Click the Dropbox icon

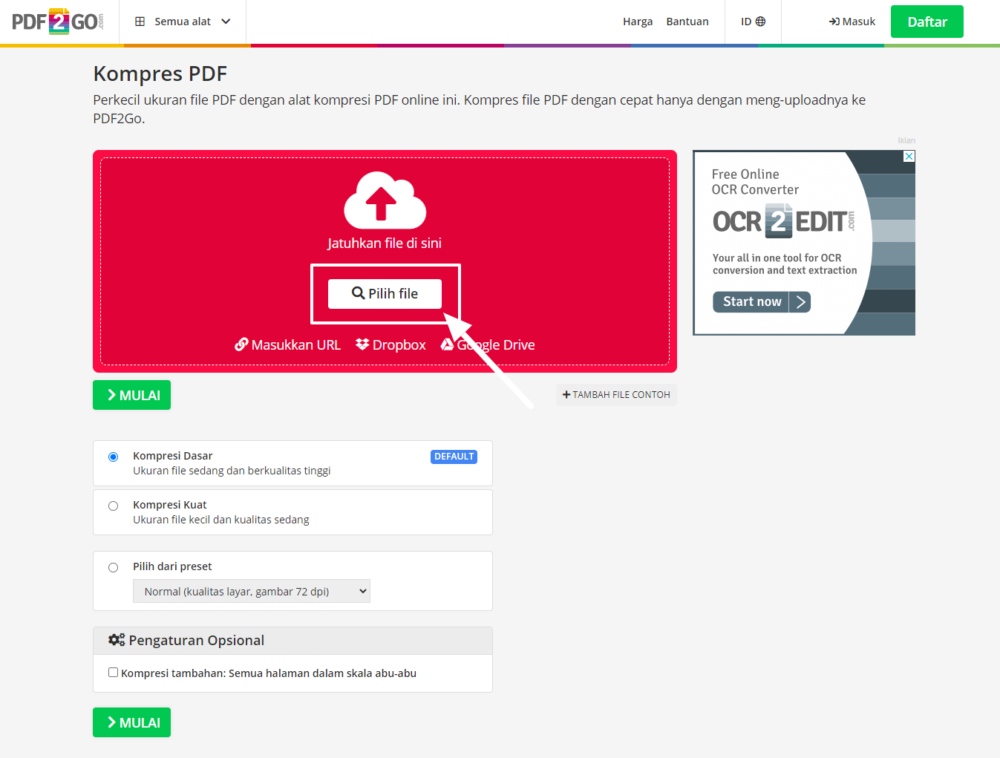pos(363,345)
